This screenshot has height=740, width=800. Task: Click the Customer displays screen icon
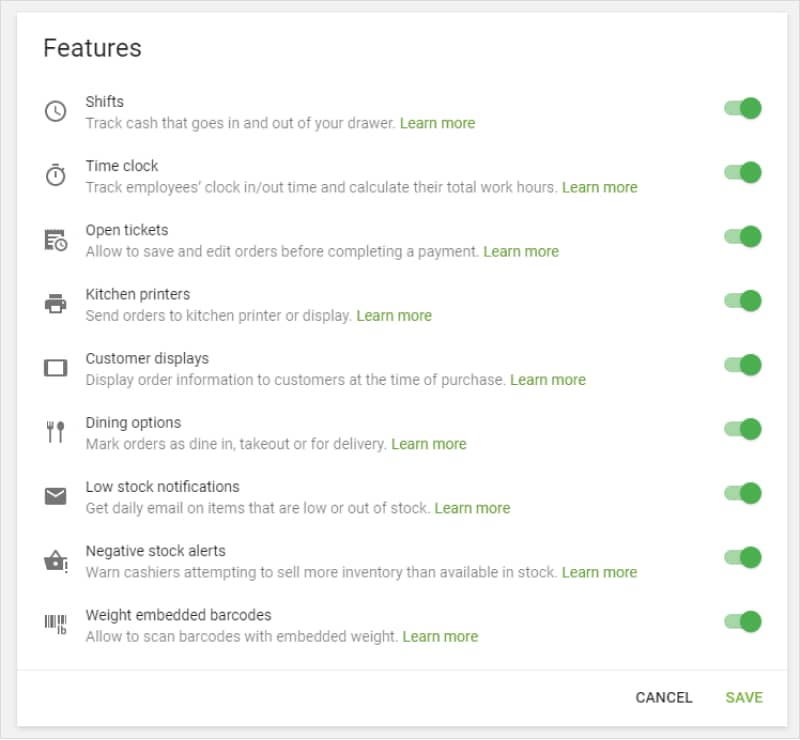click(56, 366)
